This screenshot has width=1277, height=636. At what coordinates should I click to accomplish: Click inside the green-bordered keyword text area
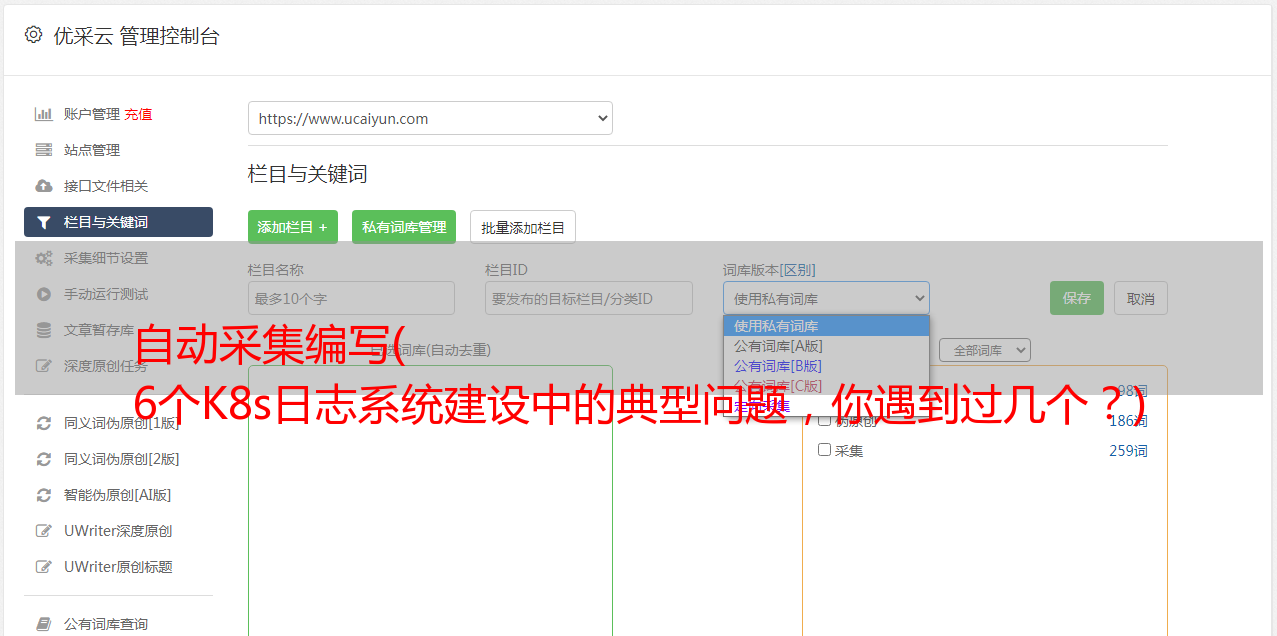(x=430, y=500)
